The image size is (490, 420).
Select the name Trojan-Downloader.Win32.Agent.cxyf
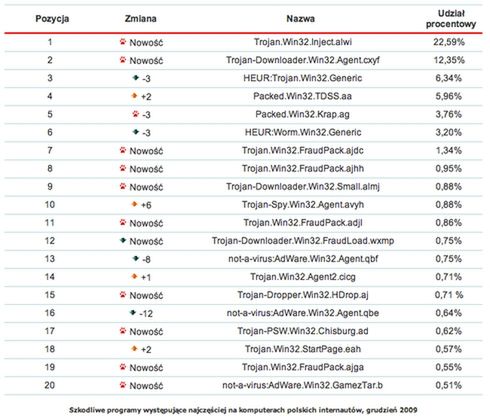[x=303, y=60]
